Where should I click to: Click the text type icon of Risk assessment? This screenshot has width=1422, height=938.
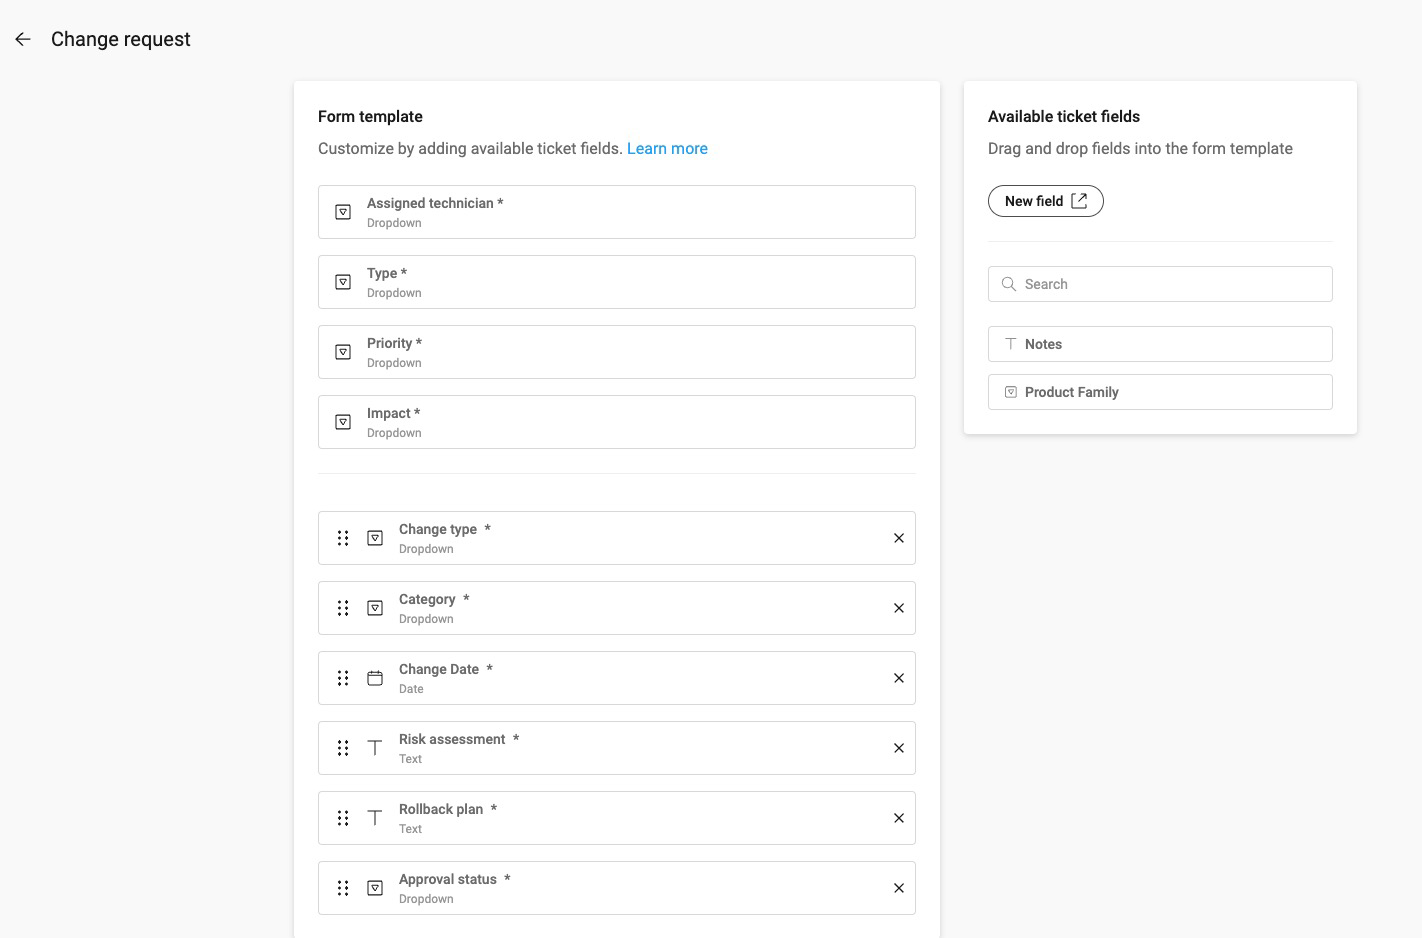click(x=375, y=748)
